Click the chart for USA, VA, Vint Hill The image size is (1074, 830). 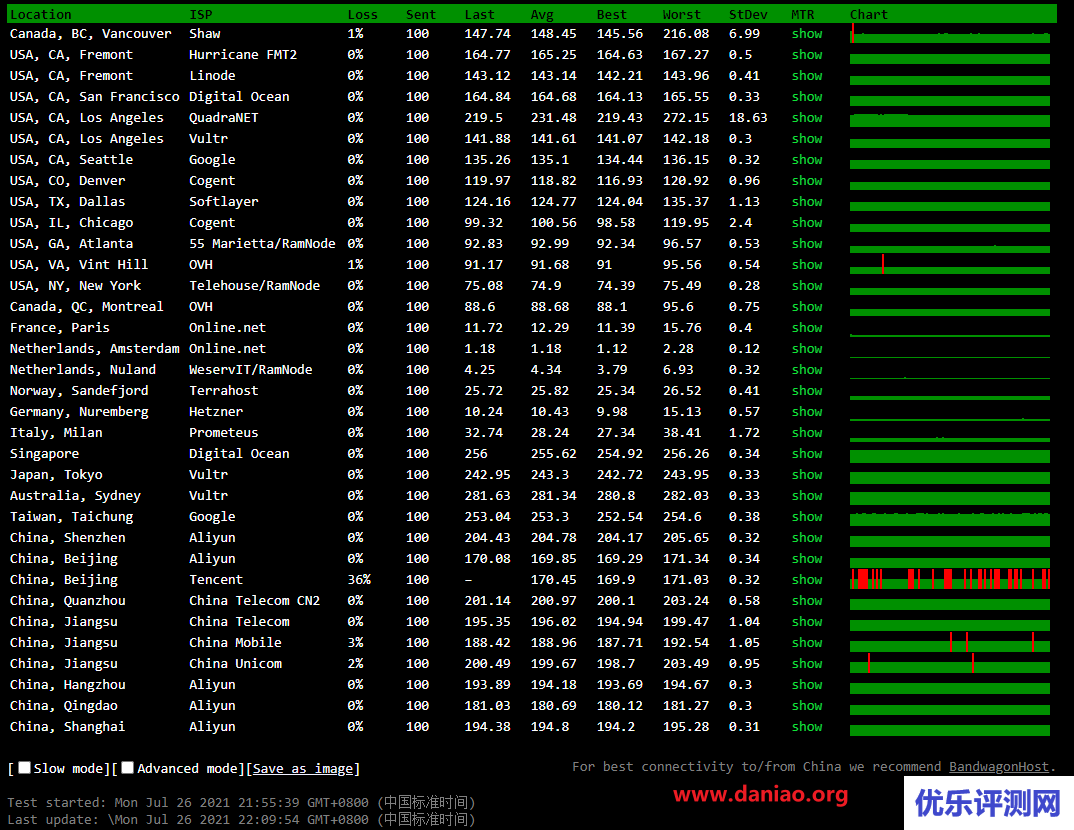(x=950, y=265)
